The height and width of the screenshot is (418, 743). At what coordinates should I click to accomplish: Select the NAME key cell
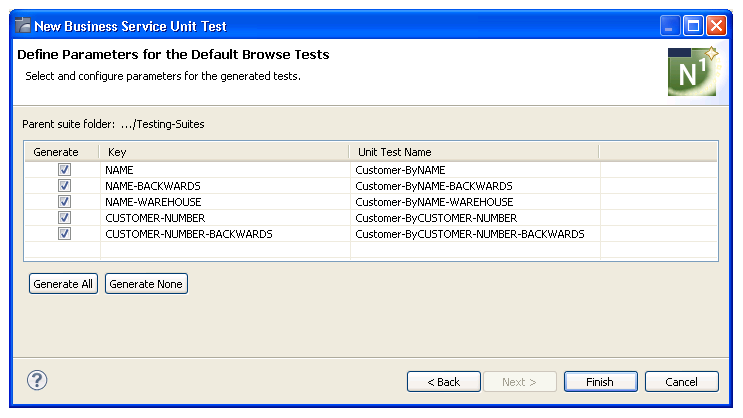(225, 170)
